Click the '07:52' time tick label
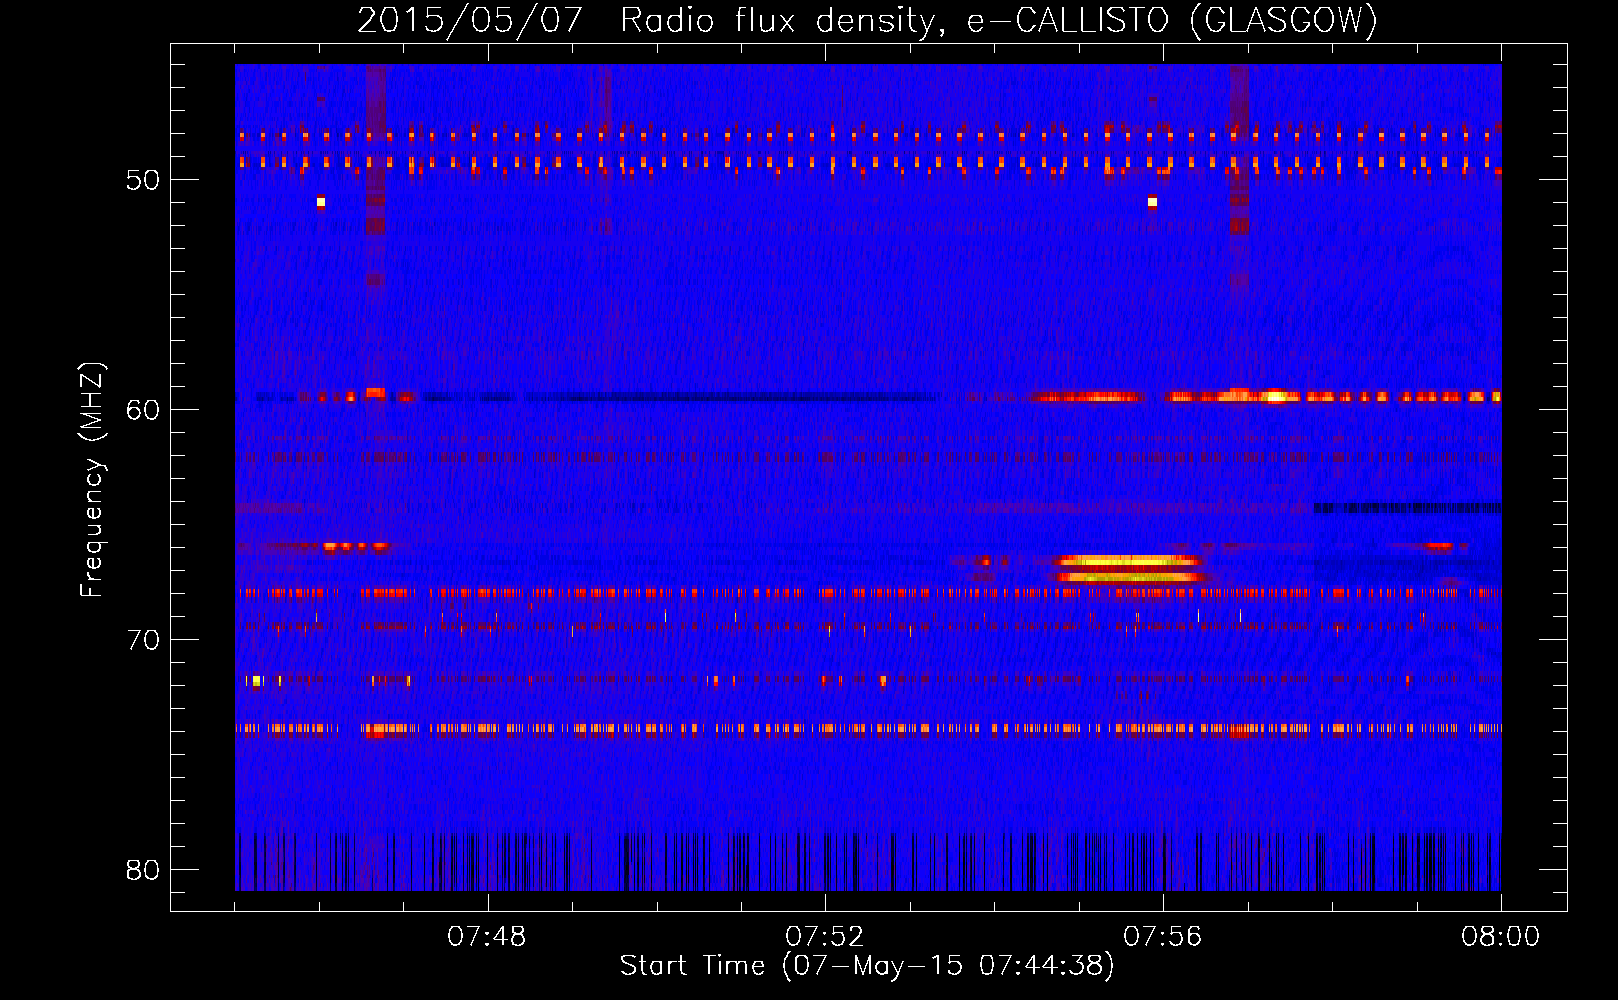 824,937
